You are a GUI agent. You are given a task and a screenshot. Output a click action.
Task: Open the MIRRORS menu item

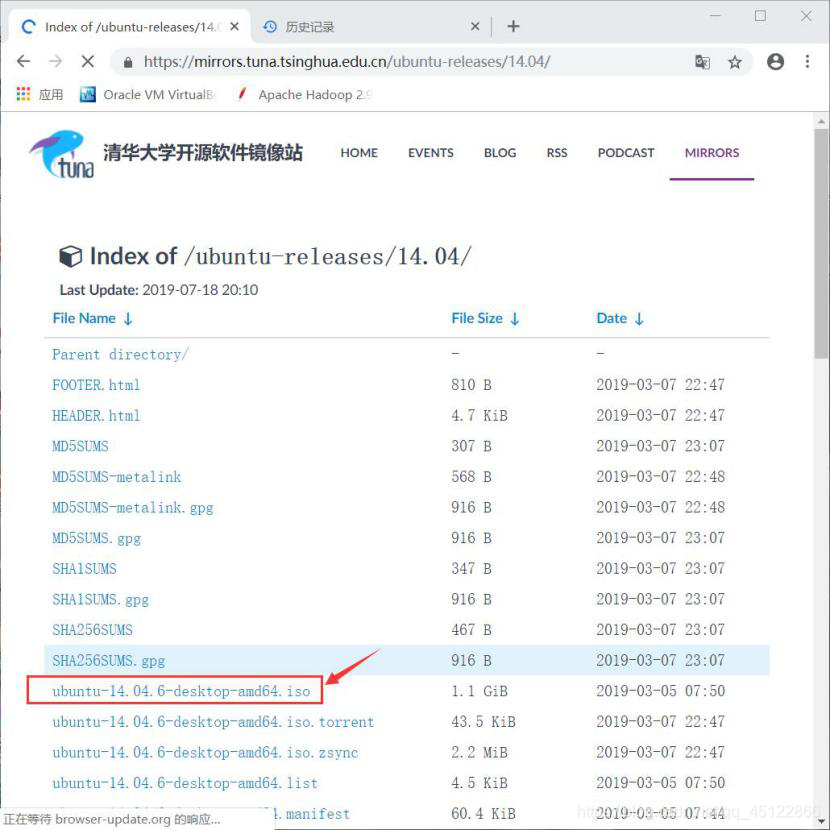pos(711,153)
